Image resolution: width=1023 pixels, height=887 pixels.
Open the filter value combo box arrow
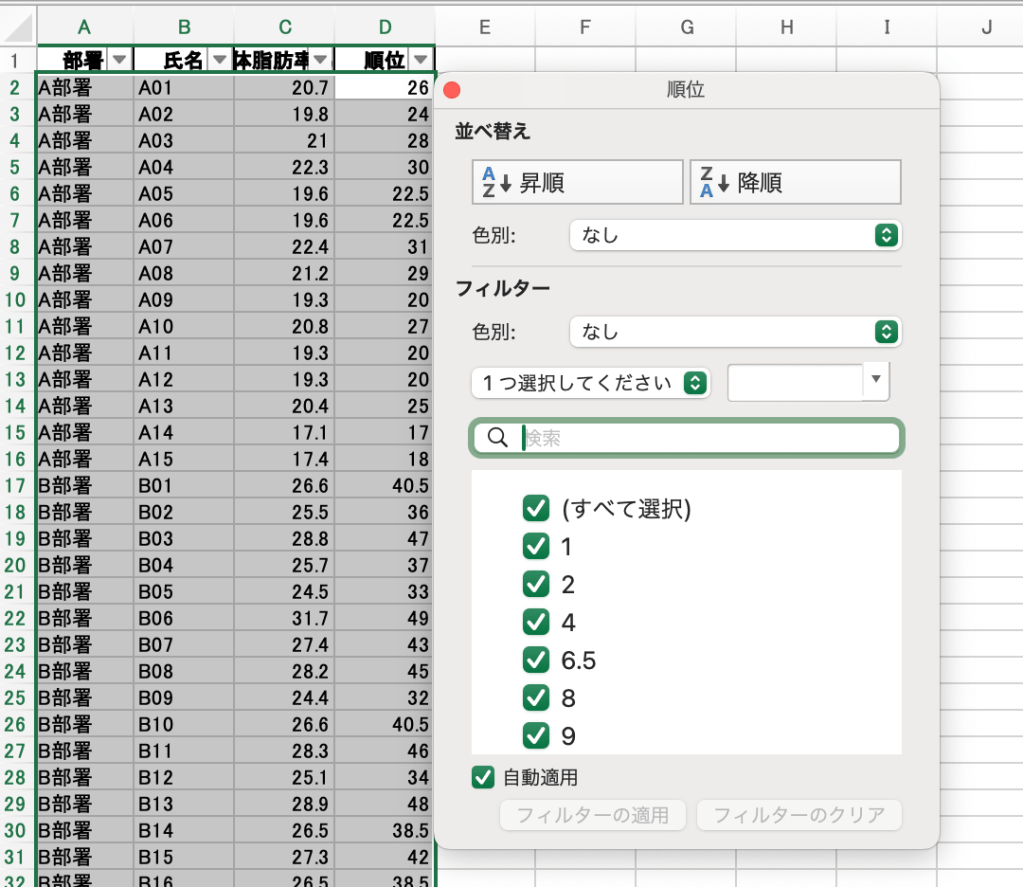pyautogui.click(x=876, y=381)
